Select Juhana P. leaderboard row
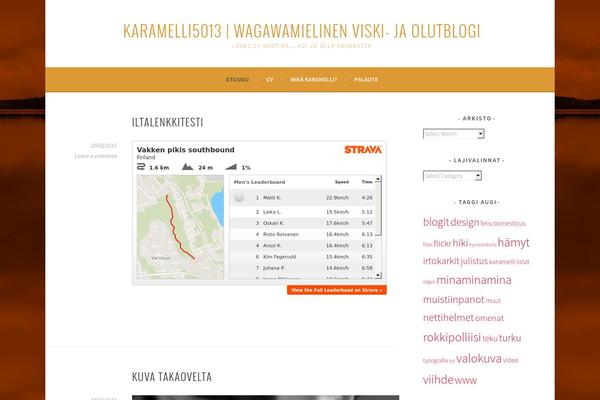Image resolution: width=600 pixels, height=400 pixels. 302,268
